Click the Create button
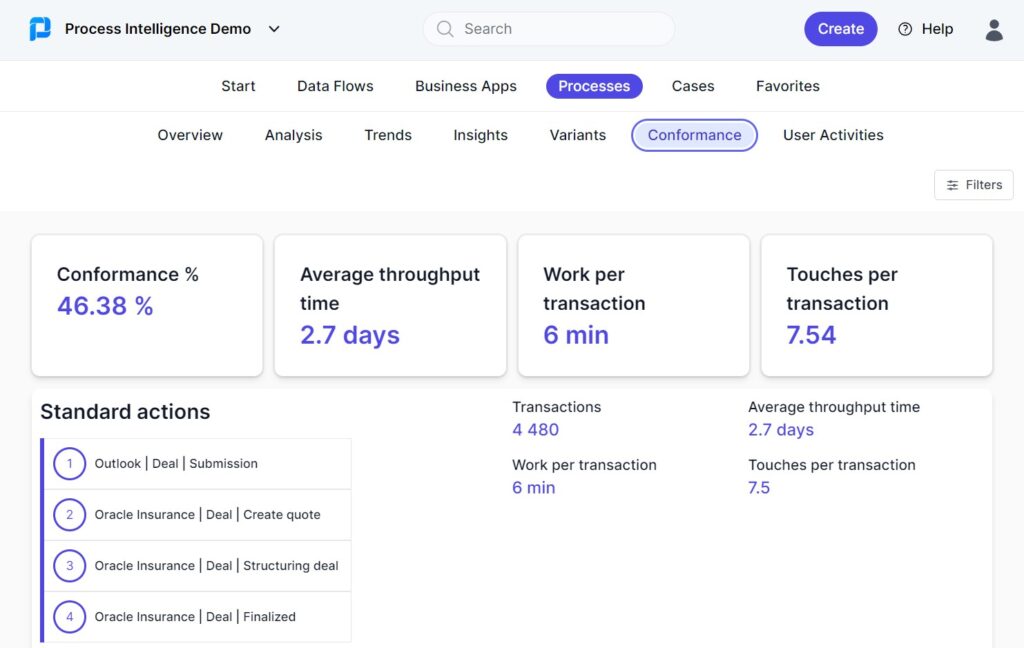This screenshot has width=1024, height=648. point(840,29)
